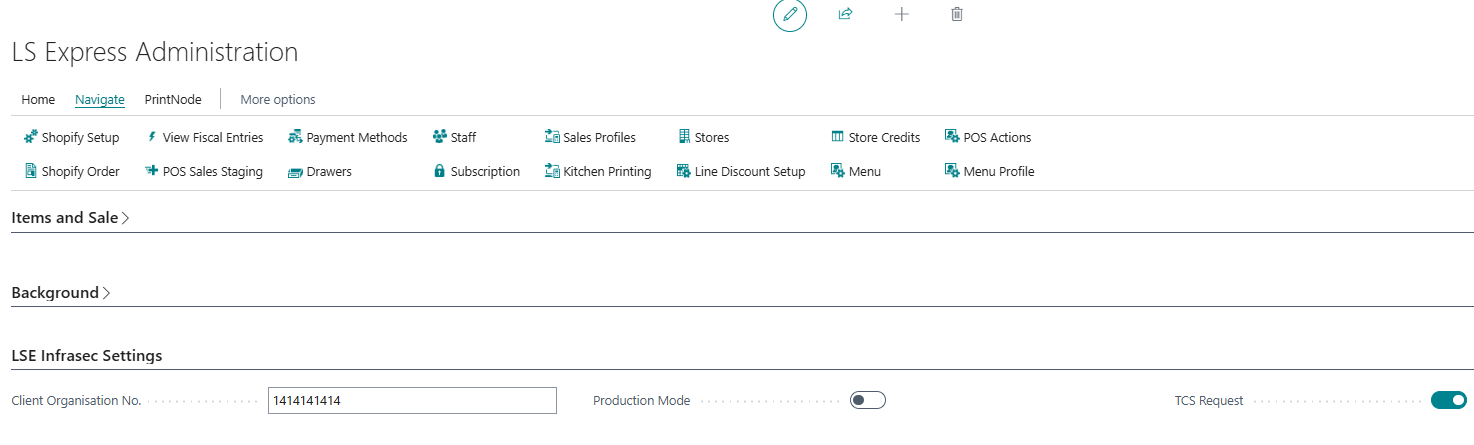Screen dimensions: 1474x445
Task: Open Line Discount Setup
Action: click(x=740, y=172)
